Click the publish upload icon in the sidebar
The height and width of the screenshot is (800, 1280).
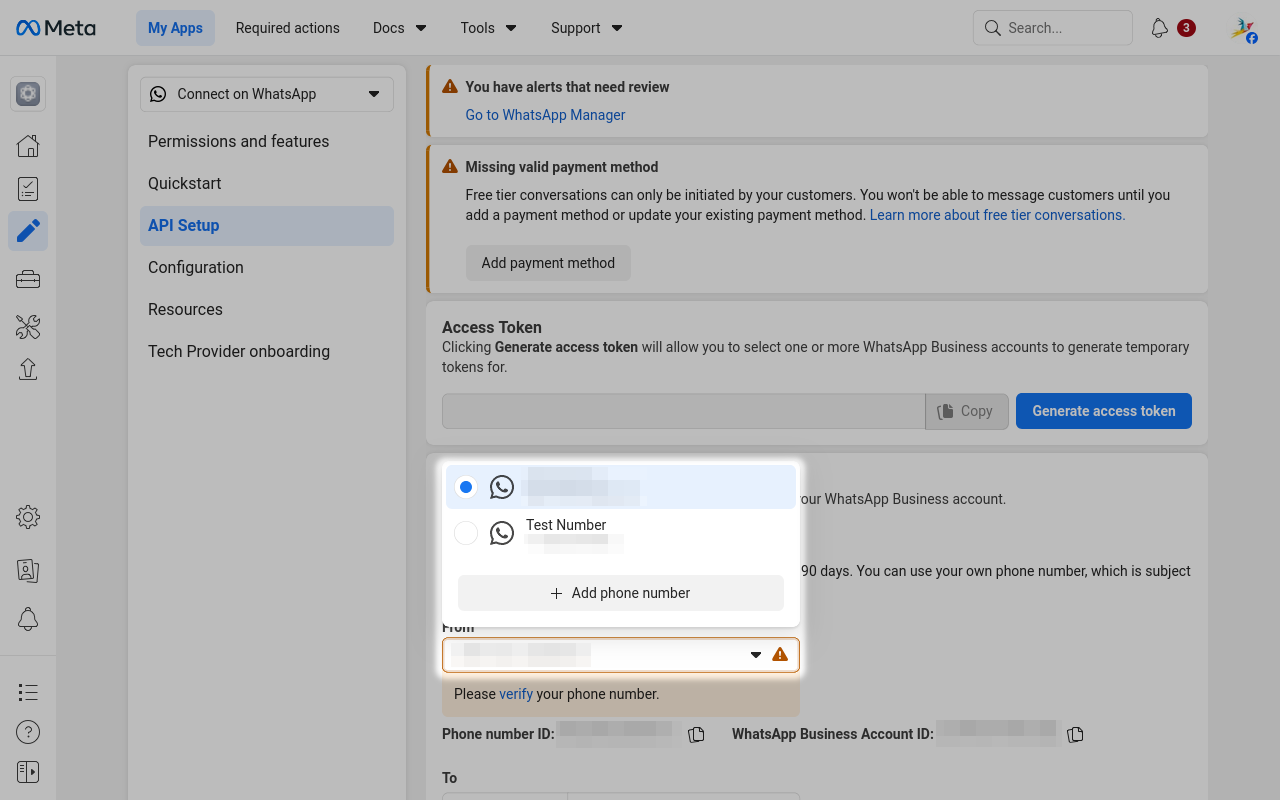click(28, 369)
